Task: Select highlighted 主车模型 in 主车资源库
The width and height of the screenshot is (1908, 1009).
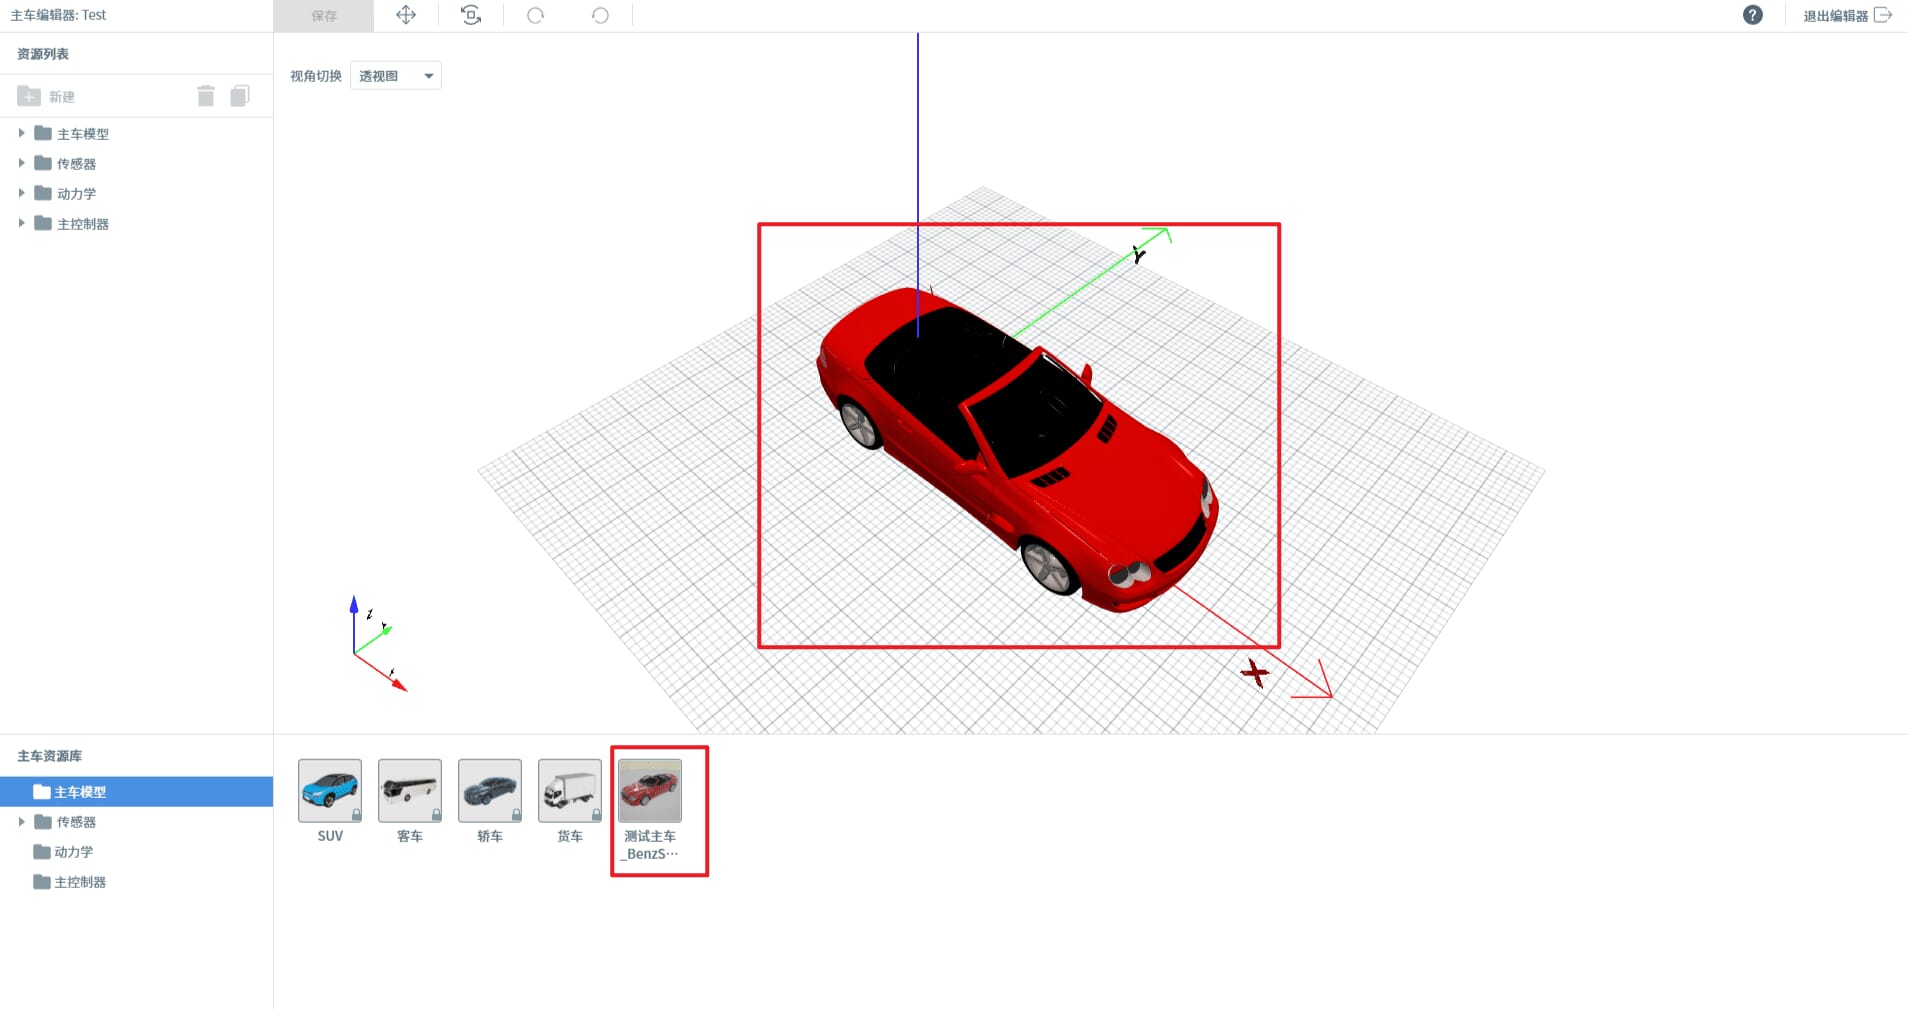Action: tap(136, 792)
